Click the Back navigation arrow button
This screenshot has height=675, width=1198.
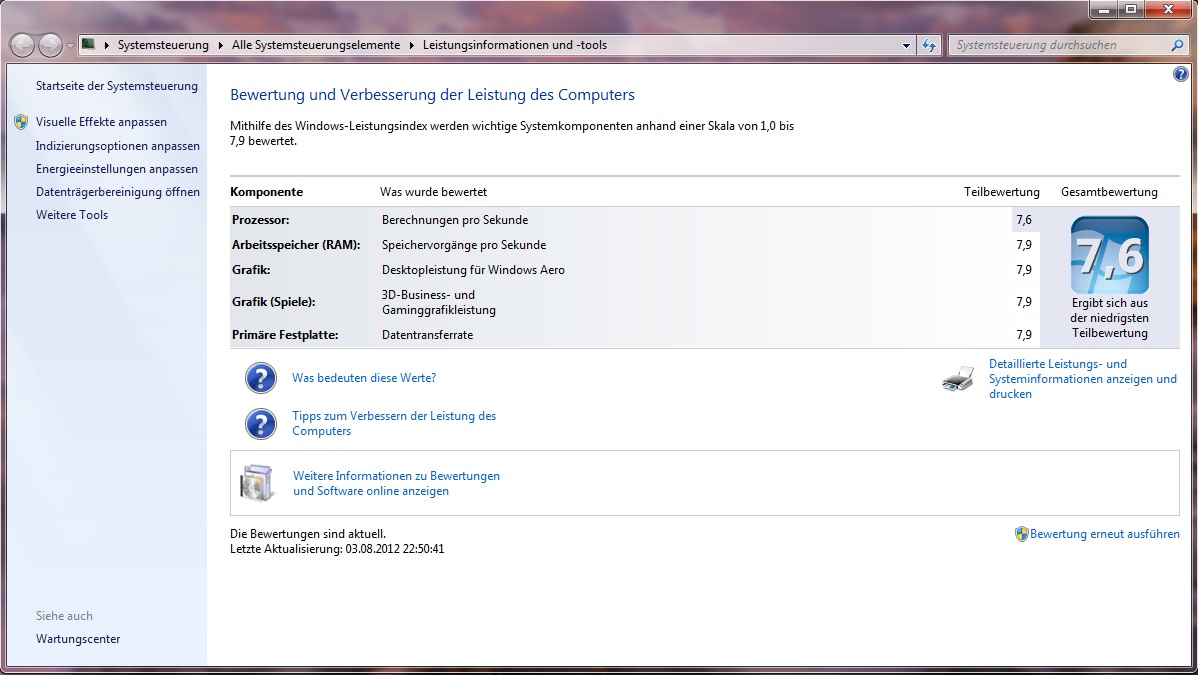click(x=22, y=45)
